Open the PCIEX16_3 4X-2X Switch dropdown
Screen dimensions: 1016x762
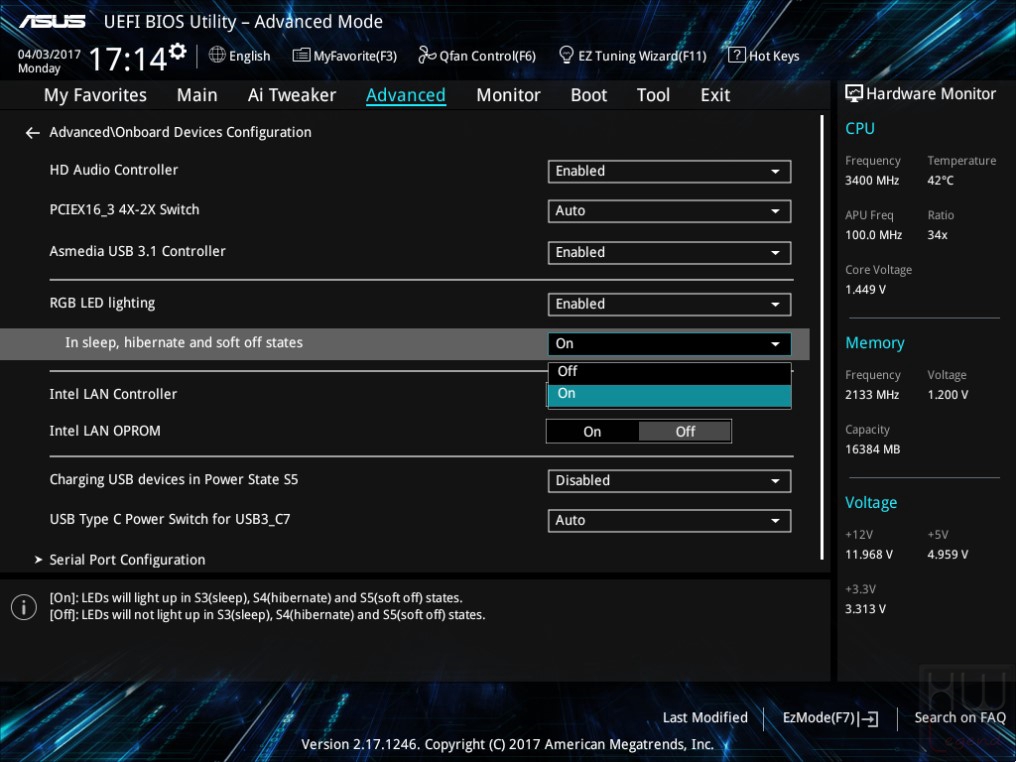pyautogui.click(x=669, y=211)
